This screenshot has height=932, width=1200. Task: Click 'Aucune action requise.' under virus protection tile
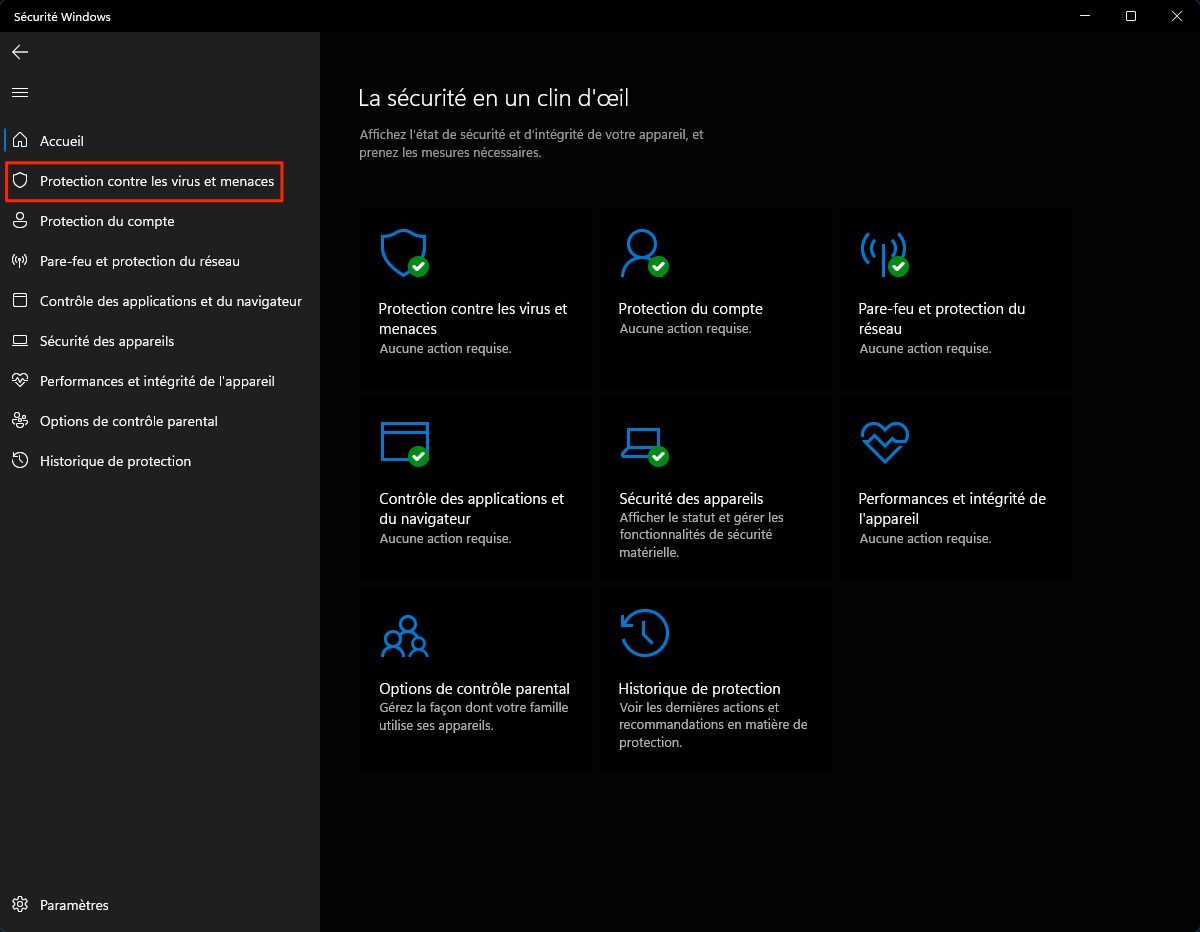coord(445,349)
